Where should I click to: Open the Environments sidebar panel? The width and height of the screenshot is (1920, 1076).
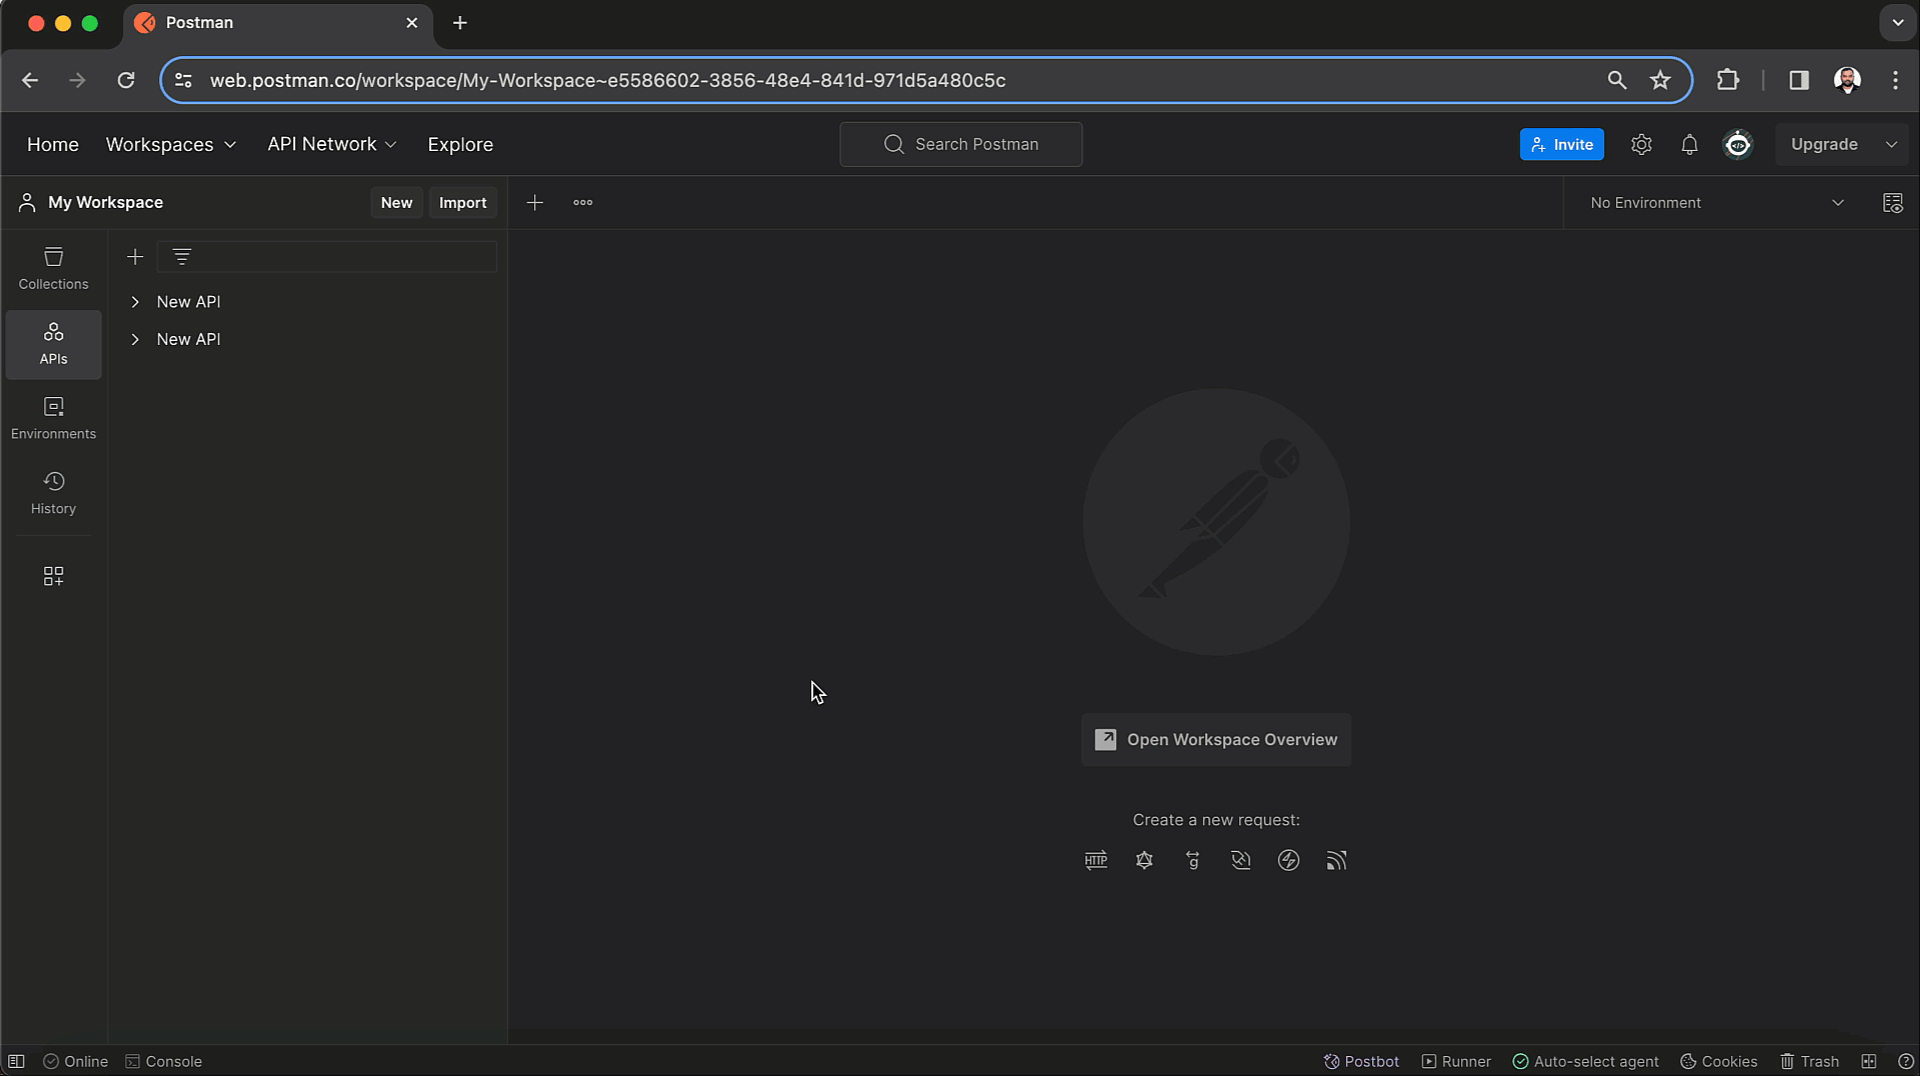53,417
